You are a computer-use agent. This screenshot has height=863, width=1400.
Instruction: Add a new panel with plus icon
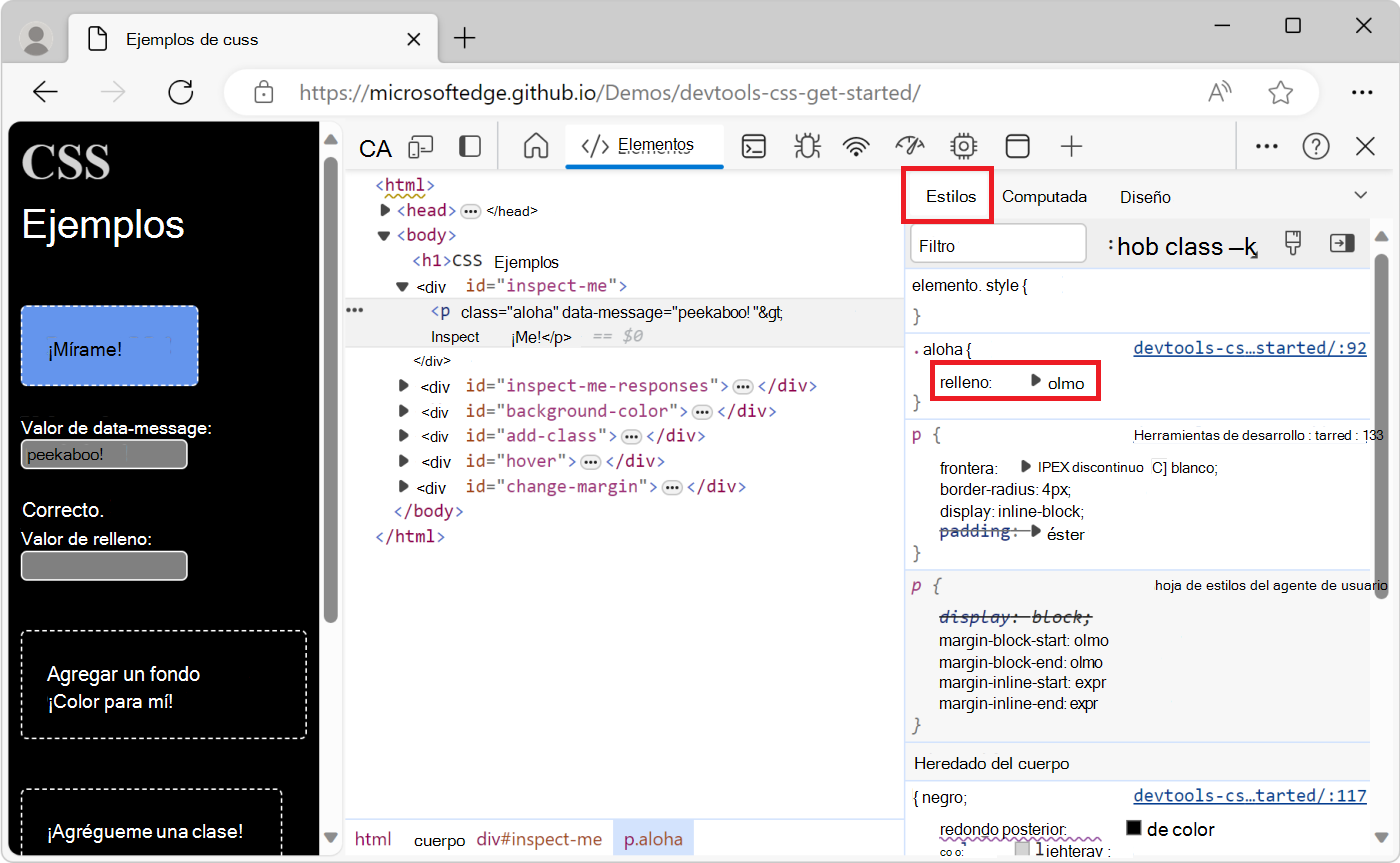coord(1071,146)
